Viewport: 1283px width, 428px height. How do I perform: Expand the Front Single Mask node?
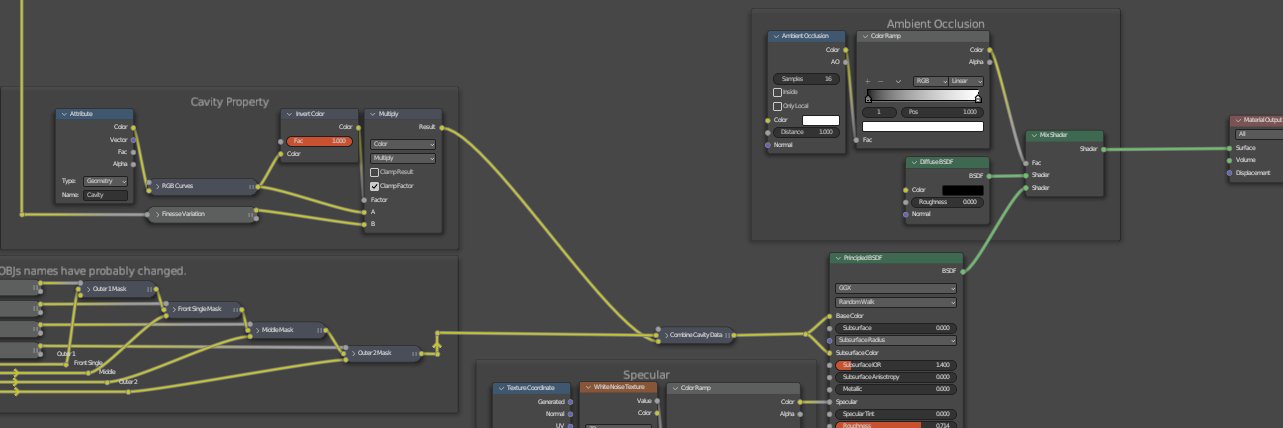coord(172,309)
